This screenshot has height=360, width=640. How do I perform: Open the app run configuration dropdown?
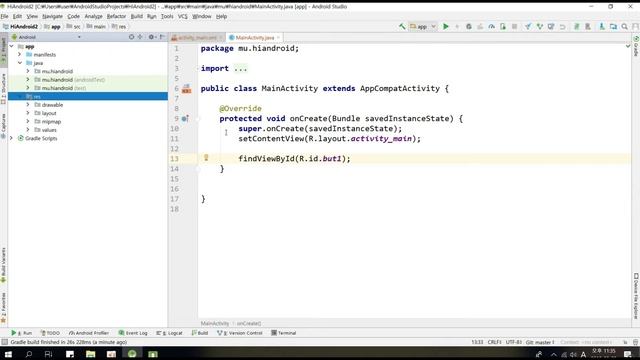(423, 27)
